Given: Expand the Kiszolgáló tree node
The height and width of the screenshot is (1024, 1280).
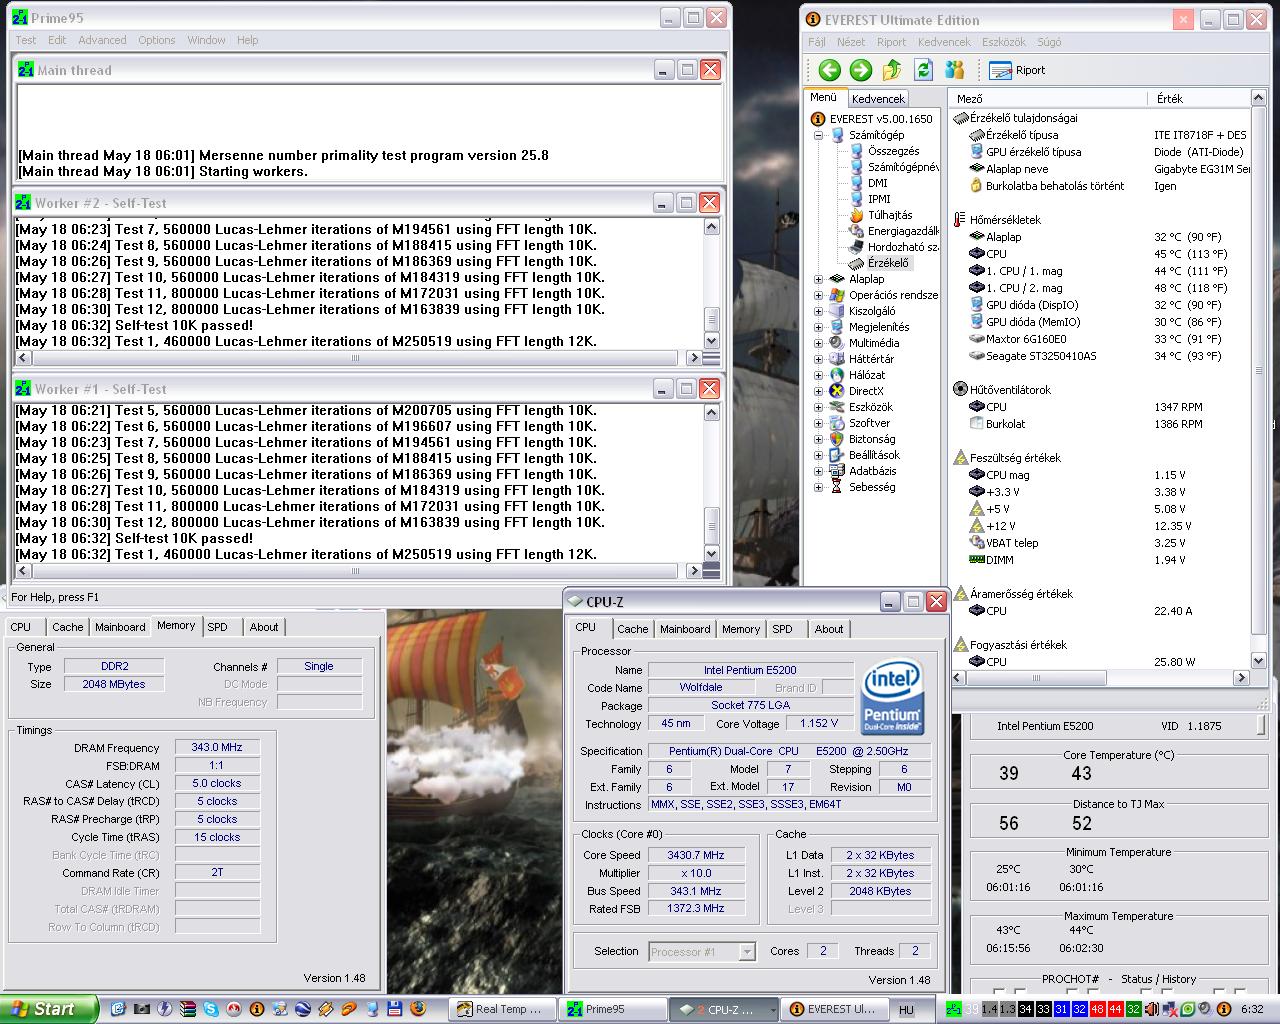Looking at the screenshot, I should (x=818, y=311).
